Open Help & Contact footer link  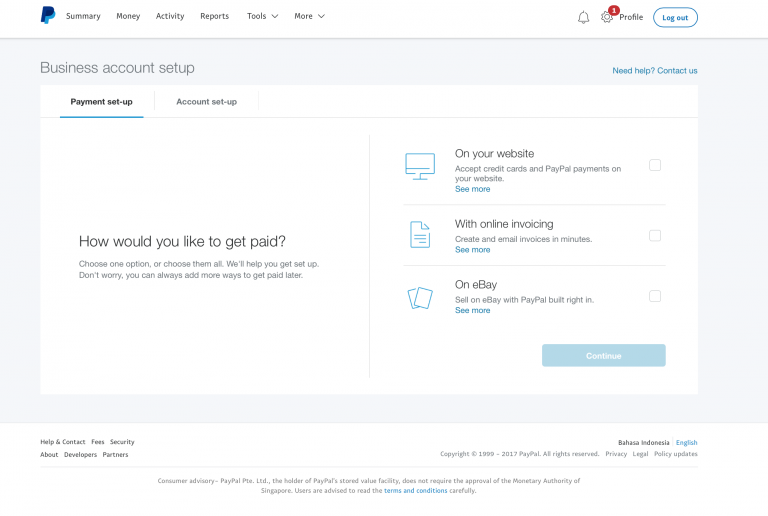click(x=63, y=442)
